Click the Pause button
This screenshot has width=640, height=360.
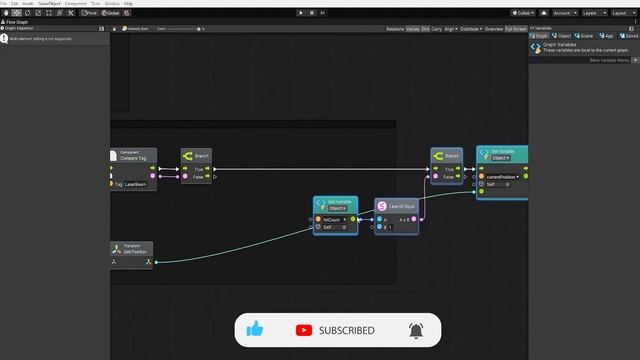coord(312,13)
